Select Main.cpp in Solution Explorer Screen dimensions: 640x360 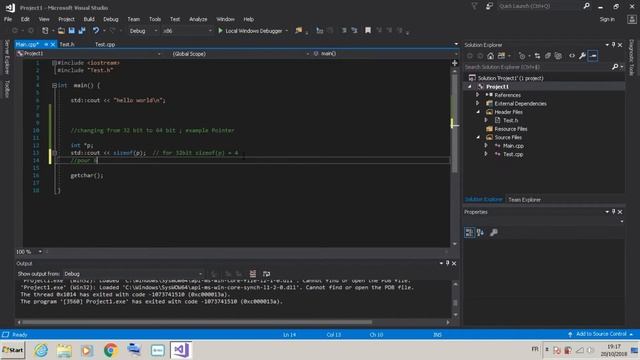(x=513, y=146)
